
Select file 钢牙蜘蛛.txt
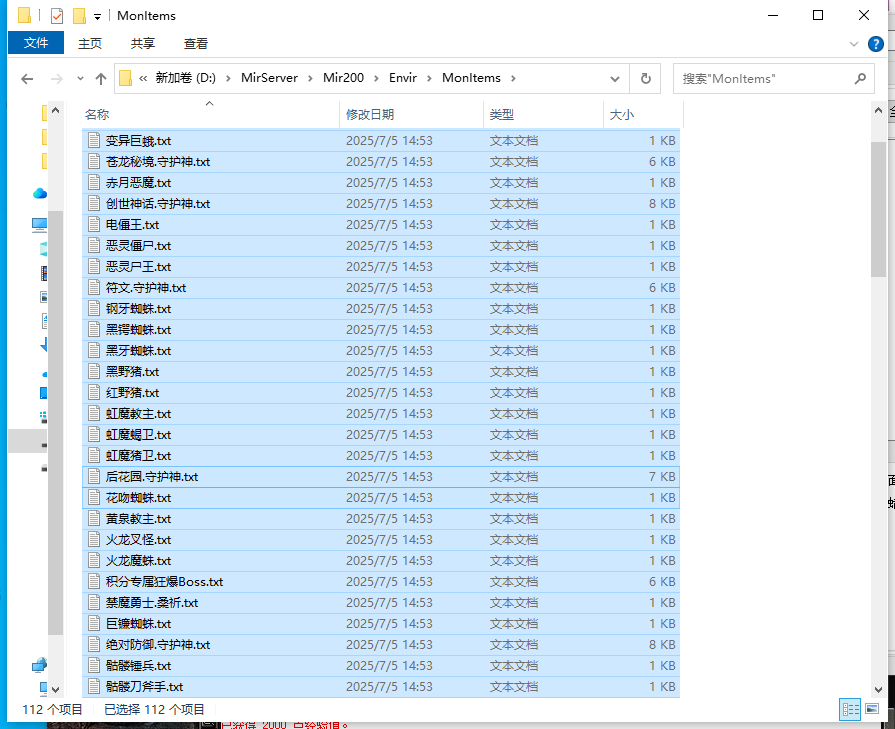[x=381, y=309]
